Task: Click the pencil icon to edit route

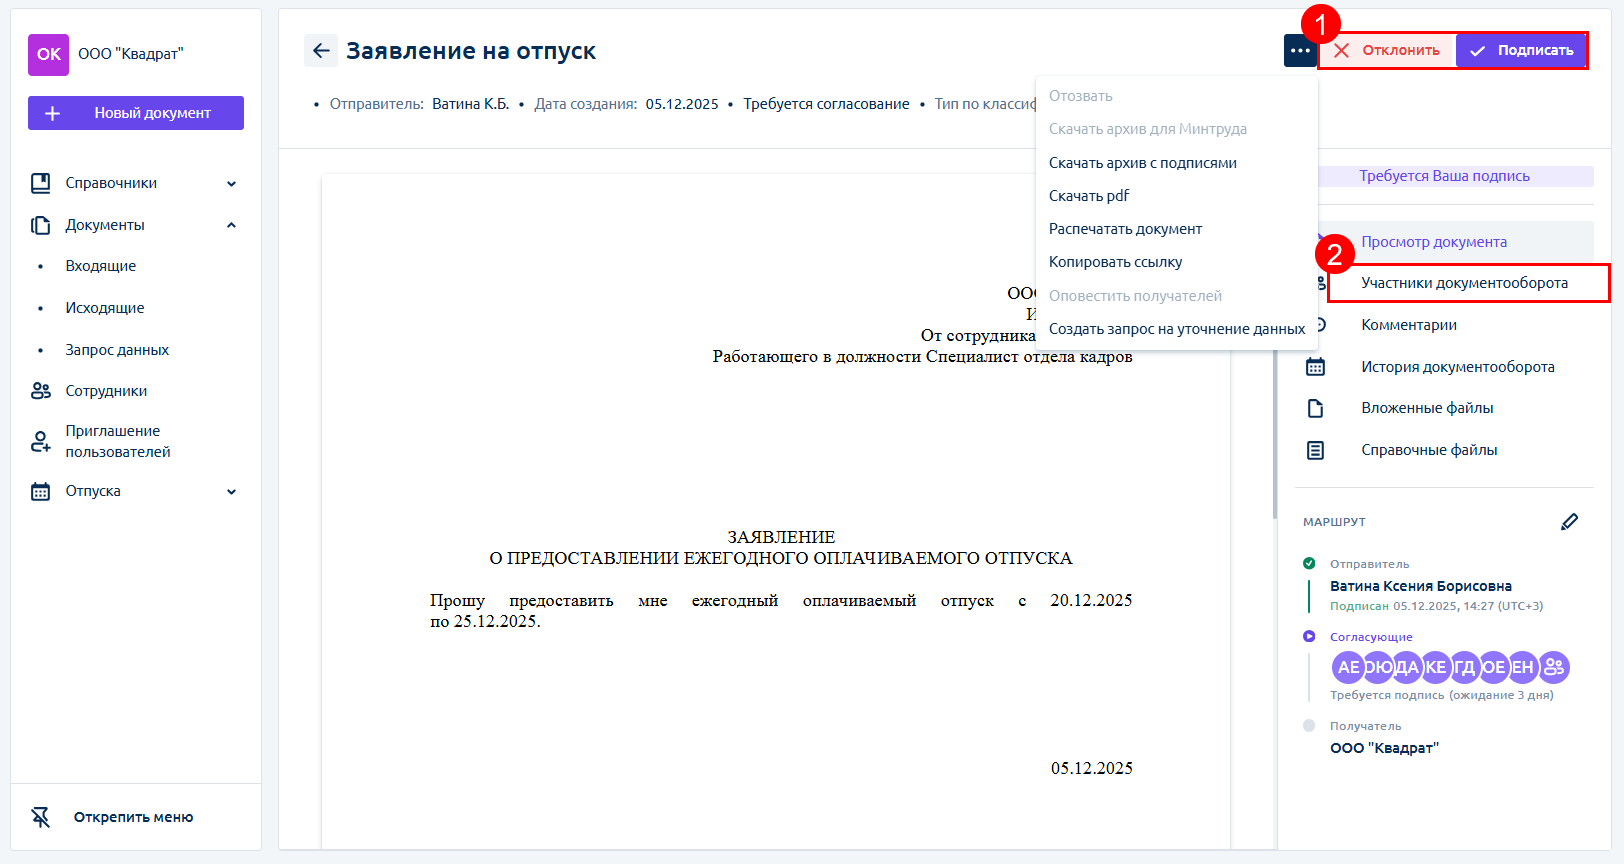Action: [x=1569, y=522]
